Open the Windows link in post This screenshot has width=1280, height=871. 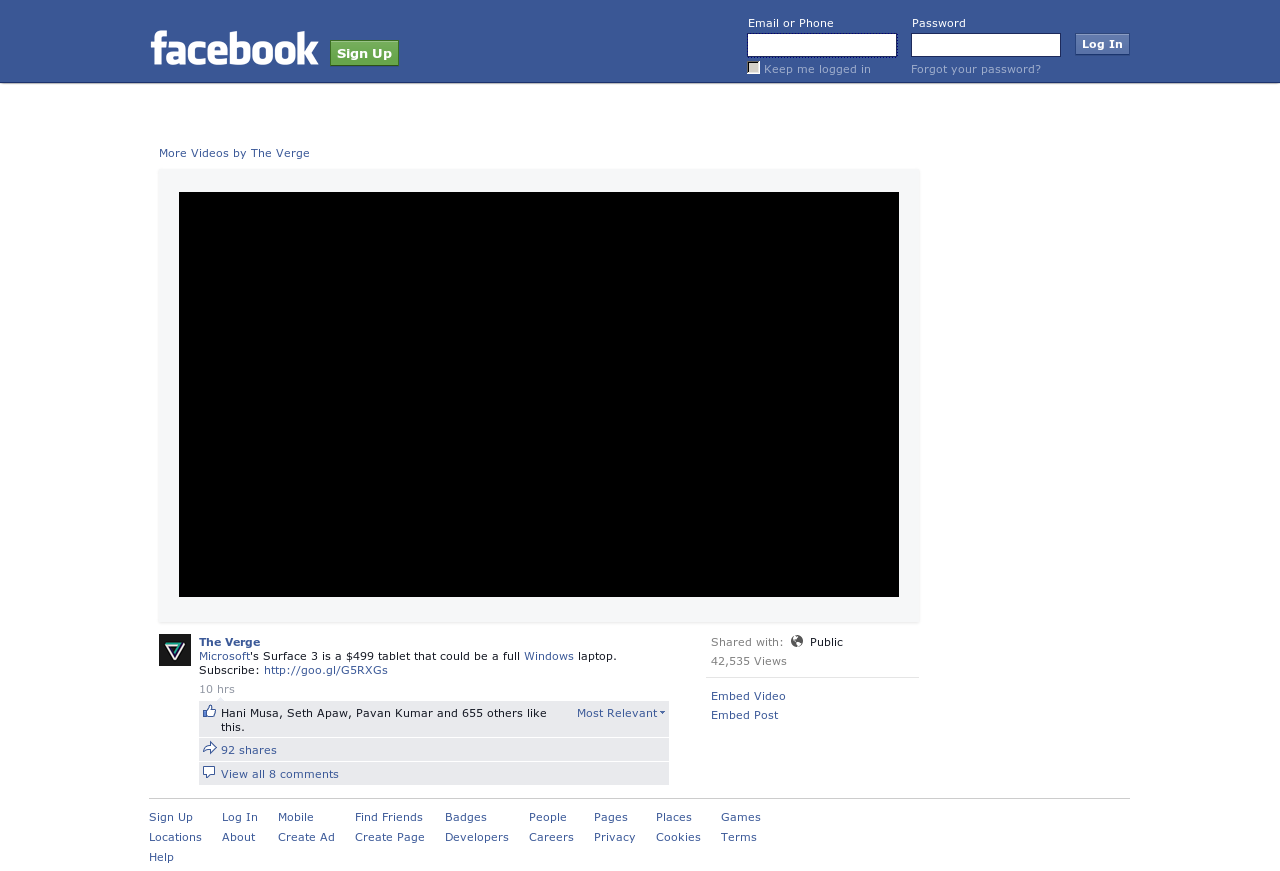point(549,656)
